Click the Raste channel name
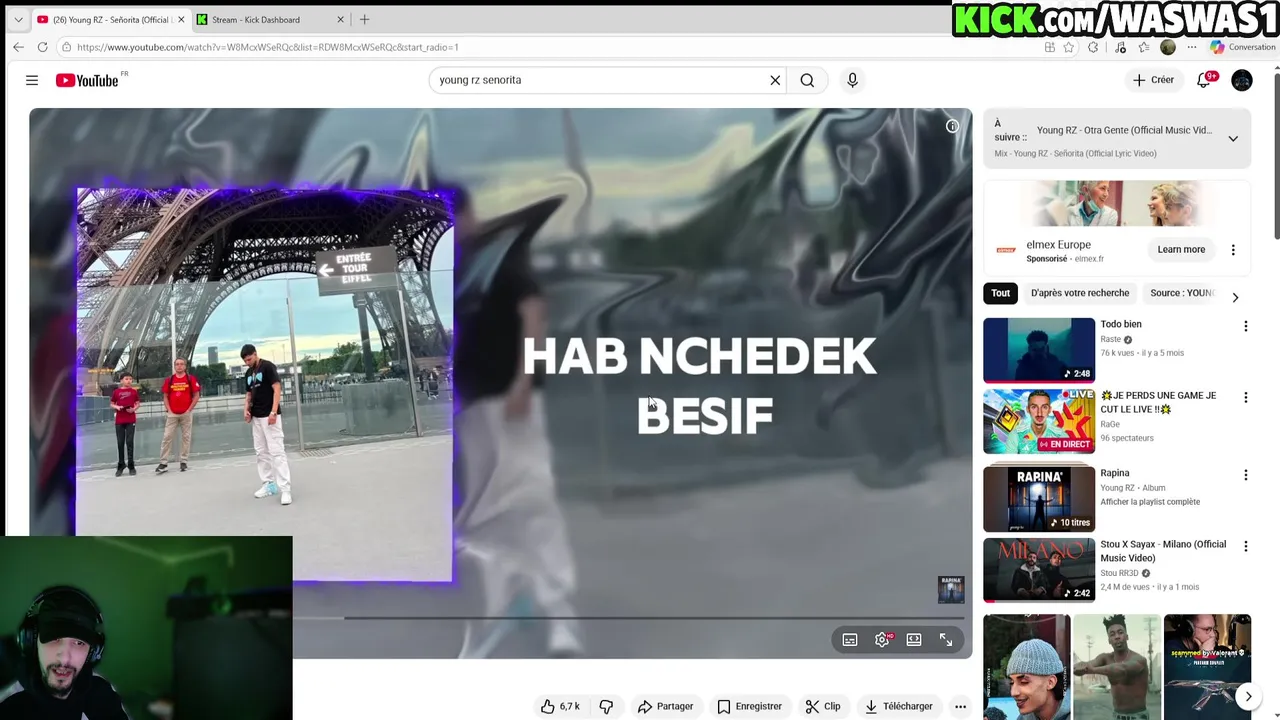1280x720 pixels. coord(1111,339)
